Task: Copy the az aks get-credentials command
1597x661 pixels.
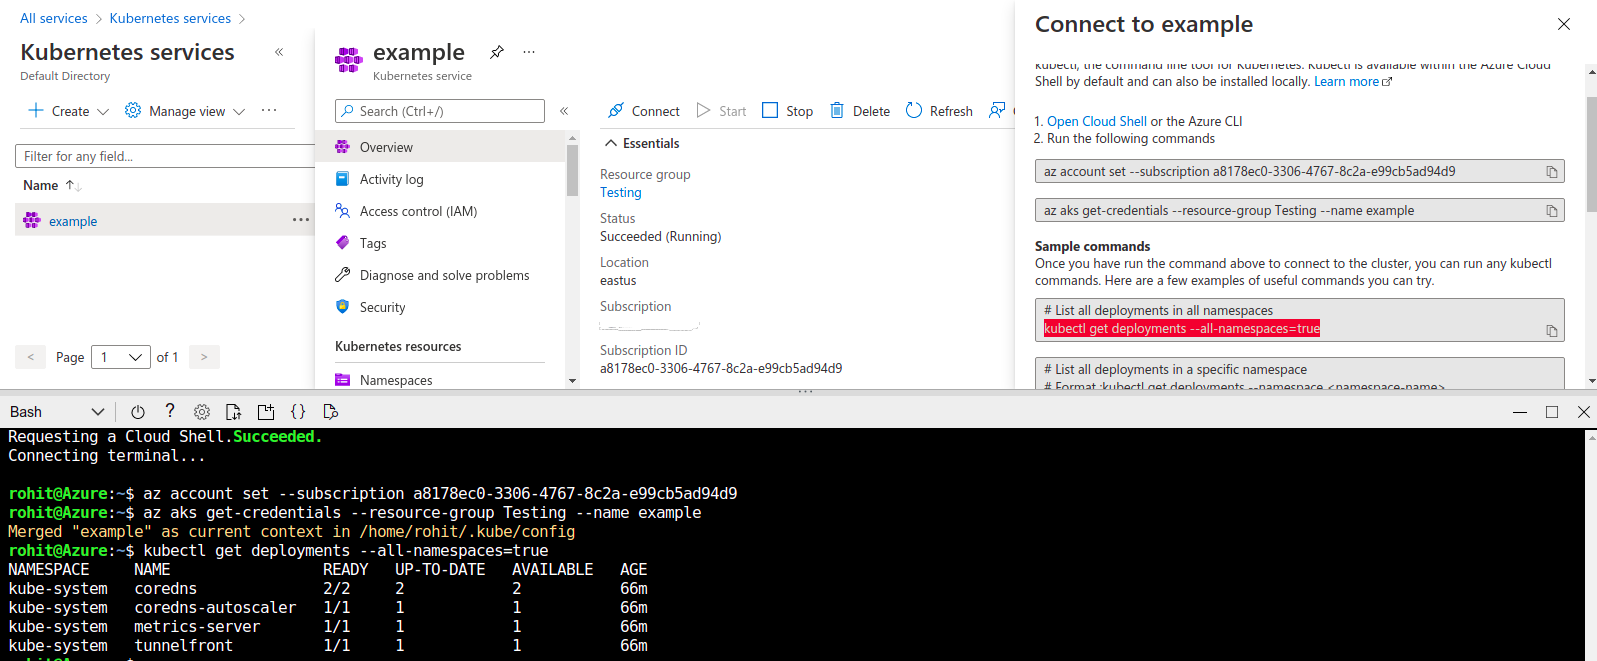Action: click(x=1552, y=211)
